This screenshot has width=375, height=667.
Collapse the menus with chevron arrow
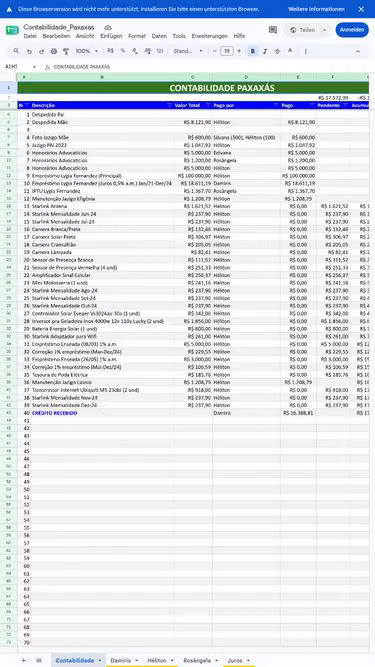(x=358, y=51)
